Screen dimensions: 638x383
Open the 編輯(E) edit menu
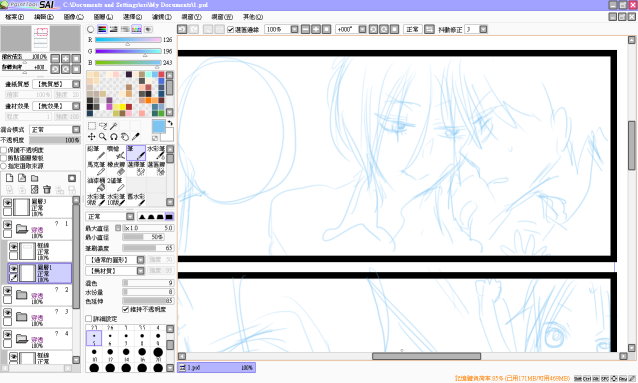44,17
